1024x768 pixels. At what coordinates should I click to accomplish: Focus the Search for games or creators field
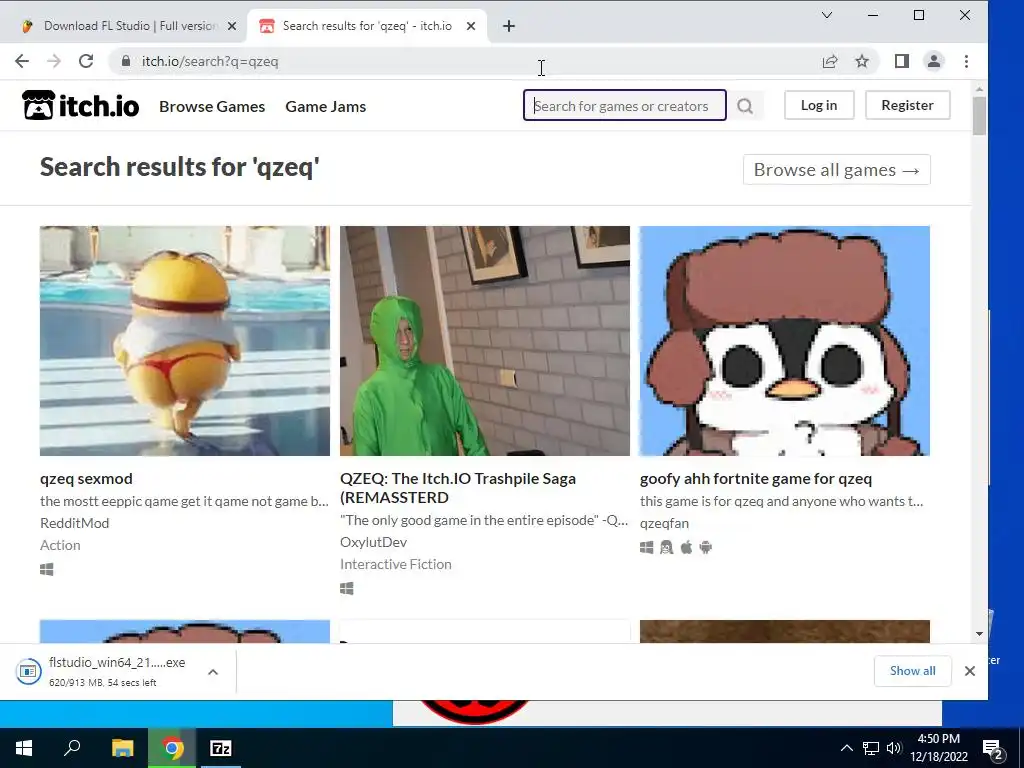[x=624, y=105]
